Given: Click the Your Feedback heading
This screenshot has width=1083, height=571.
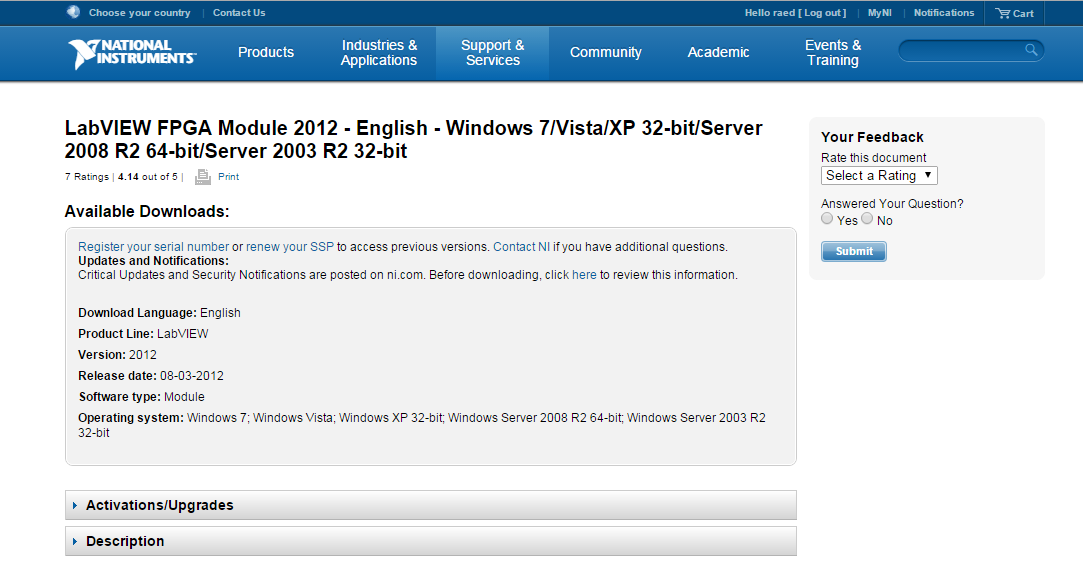Looking at the screenshot, I should click(x=872, y=137).
